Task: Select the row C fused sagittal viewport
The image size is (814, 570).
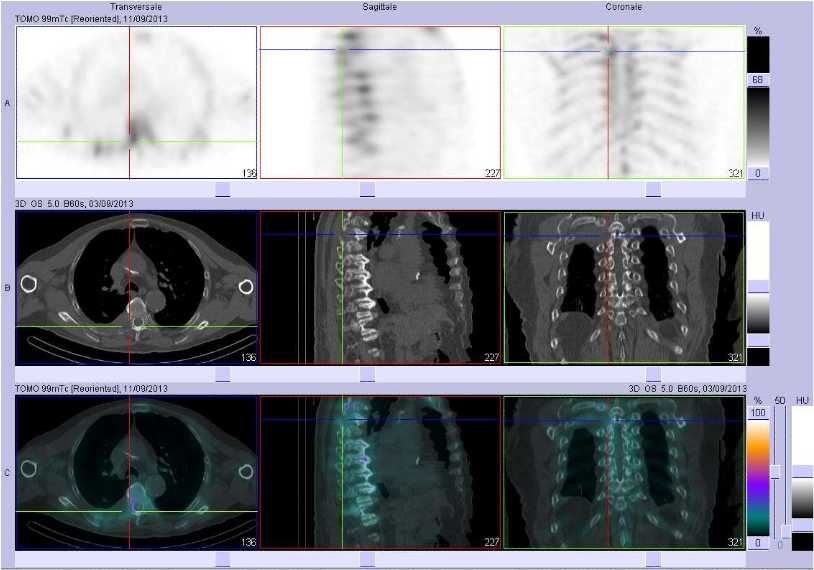Action: (380, 472)
